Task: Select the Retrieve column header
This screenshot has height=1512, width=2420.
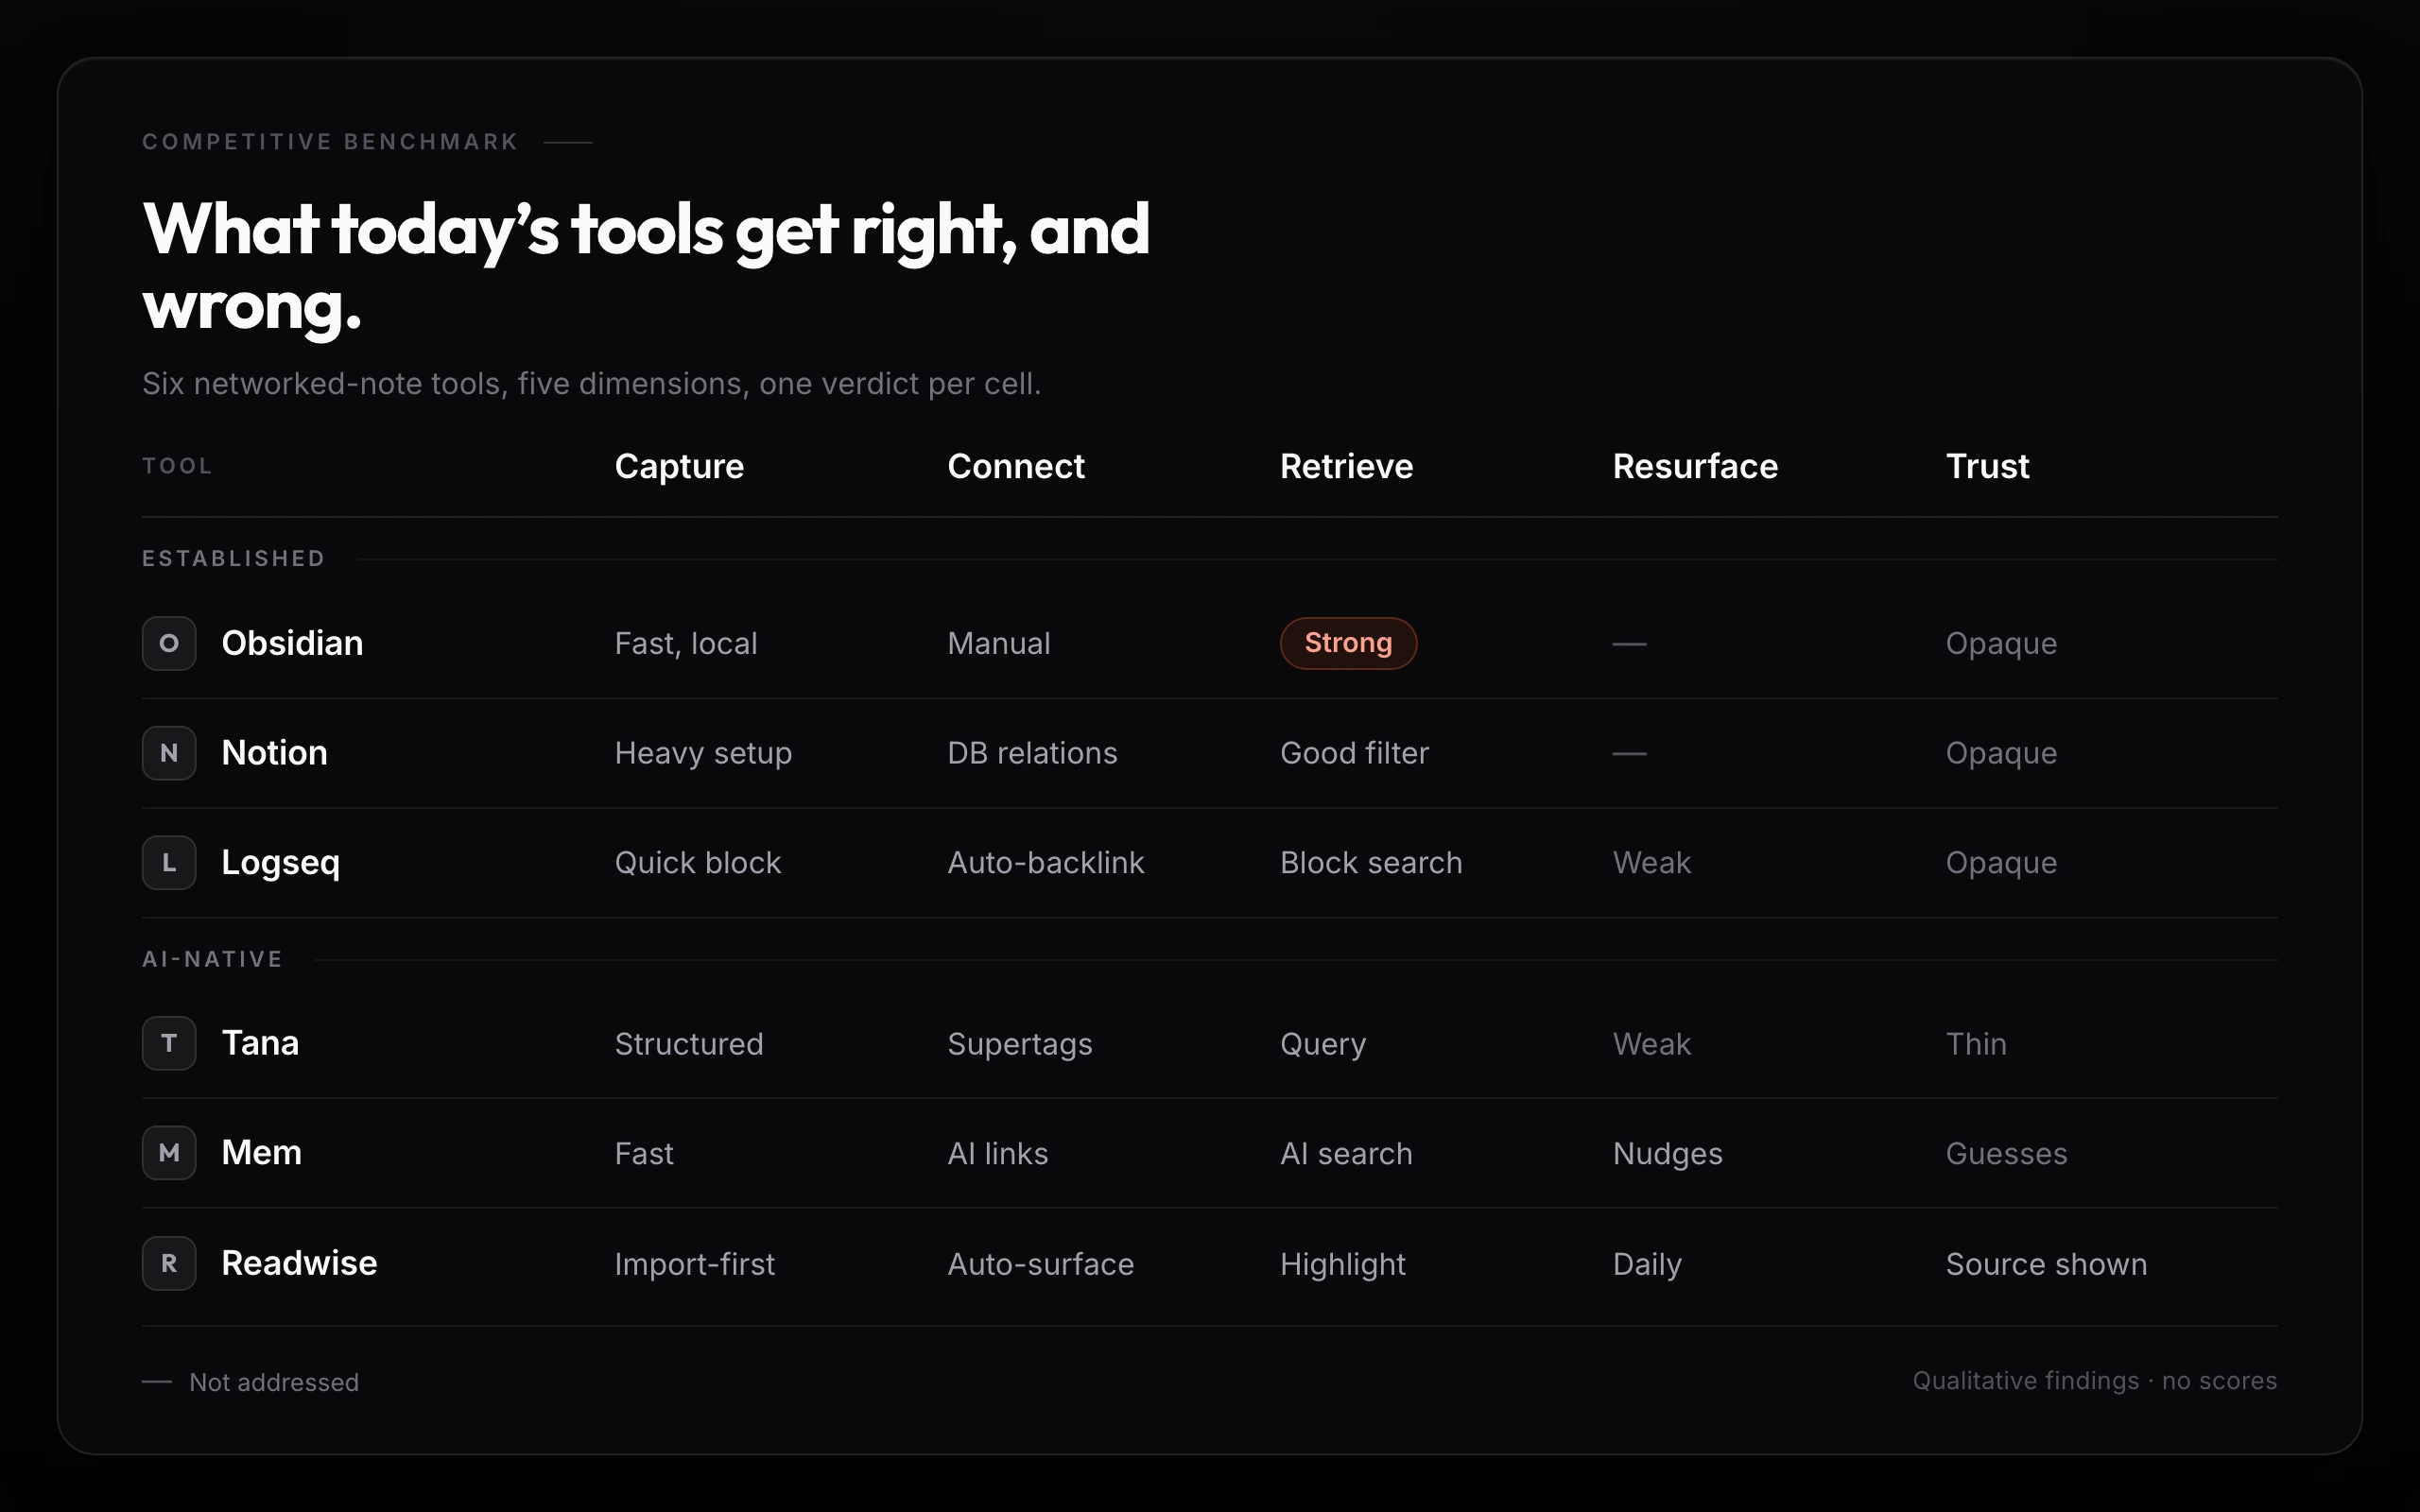Action: click(x=1346, y=466)
